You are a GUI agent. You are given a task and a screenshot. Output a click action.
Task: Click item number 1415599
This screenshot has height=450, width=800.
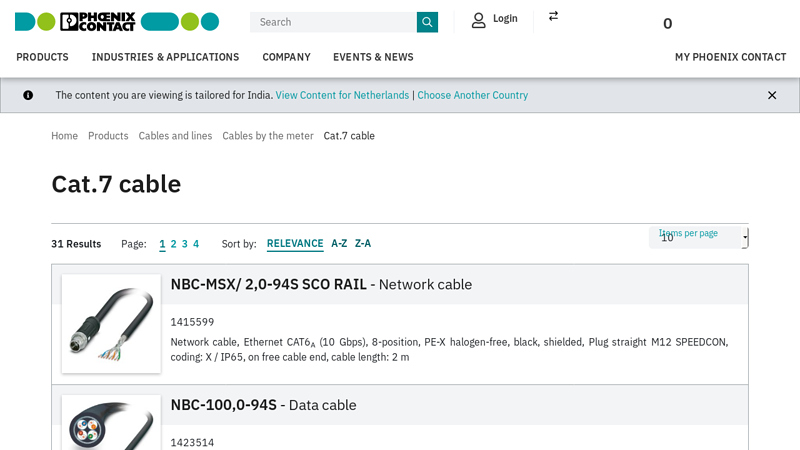pyautogui.click(x=192, y=322)
